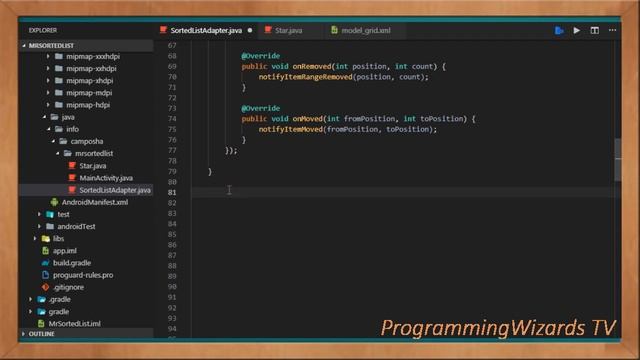
Task: Click the .gitignore git icon
Action: pos(46,287)
